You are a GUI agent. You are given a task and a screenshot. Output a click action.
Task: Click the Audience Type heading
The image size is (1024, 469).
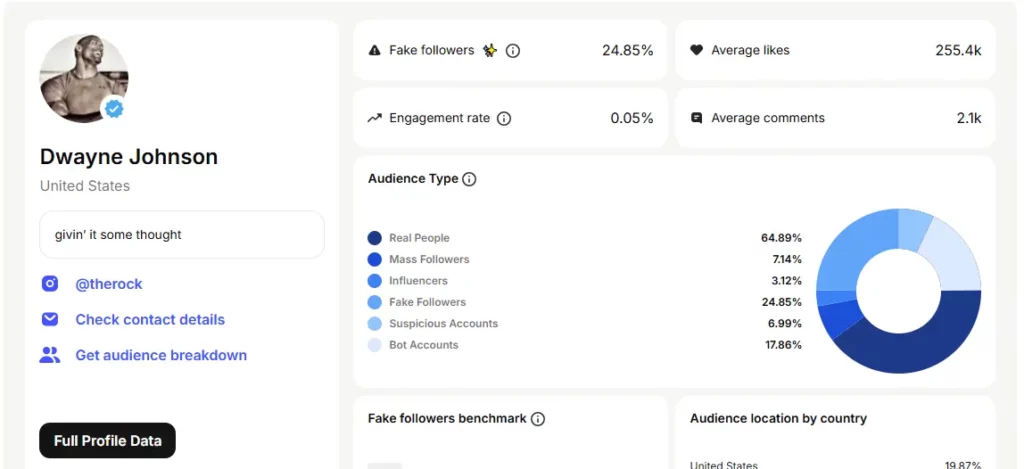point(413,179)
